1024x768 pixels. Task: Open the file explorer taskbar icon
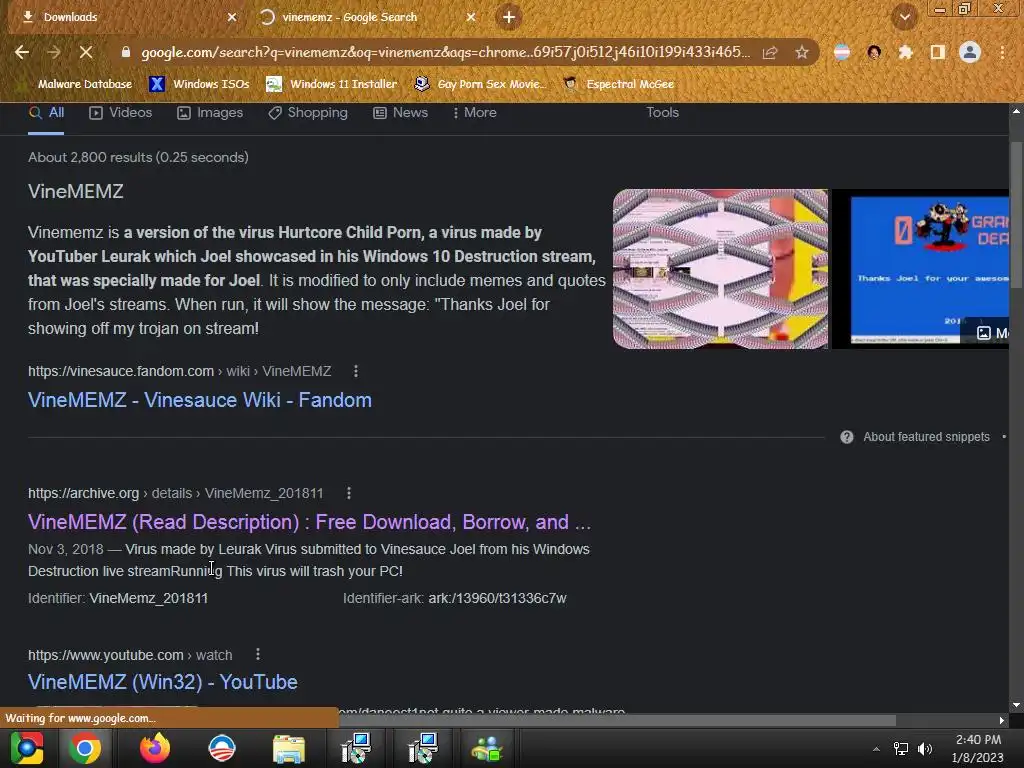coord(289,748)
